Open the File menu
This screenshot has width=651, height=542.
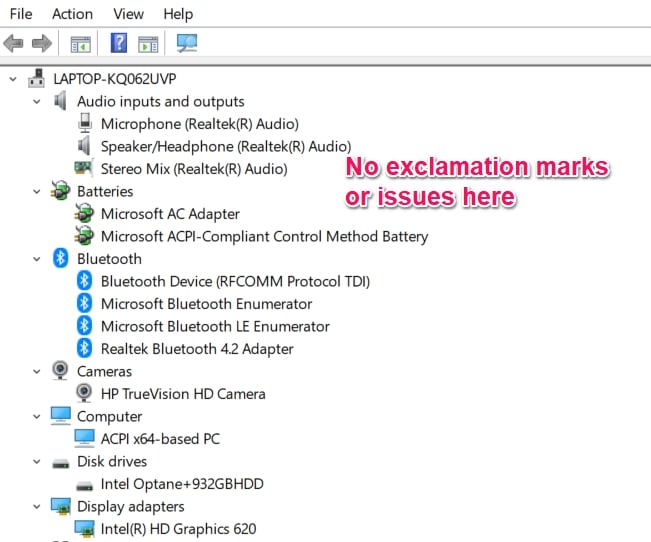point(21,14)
